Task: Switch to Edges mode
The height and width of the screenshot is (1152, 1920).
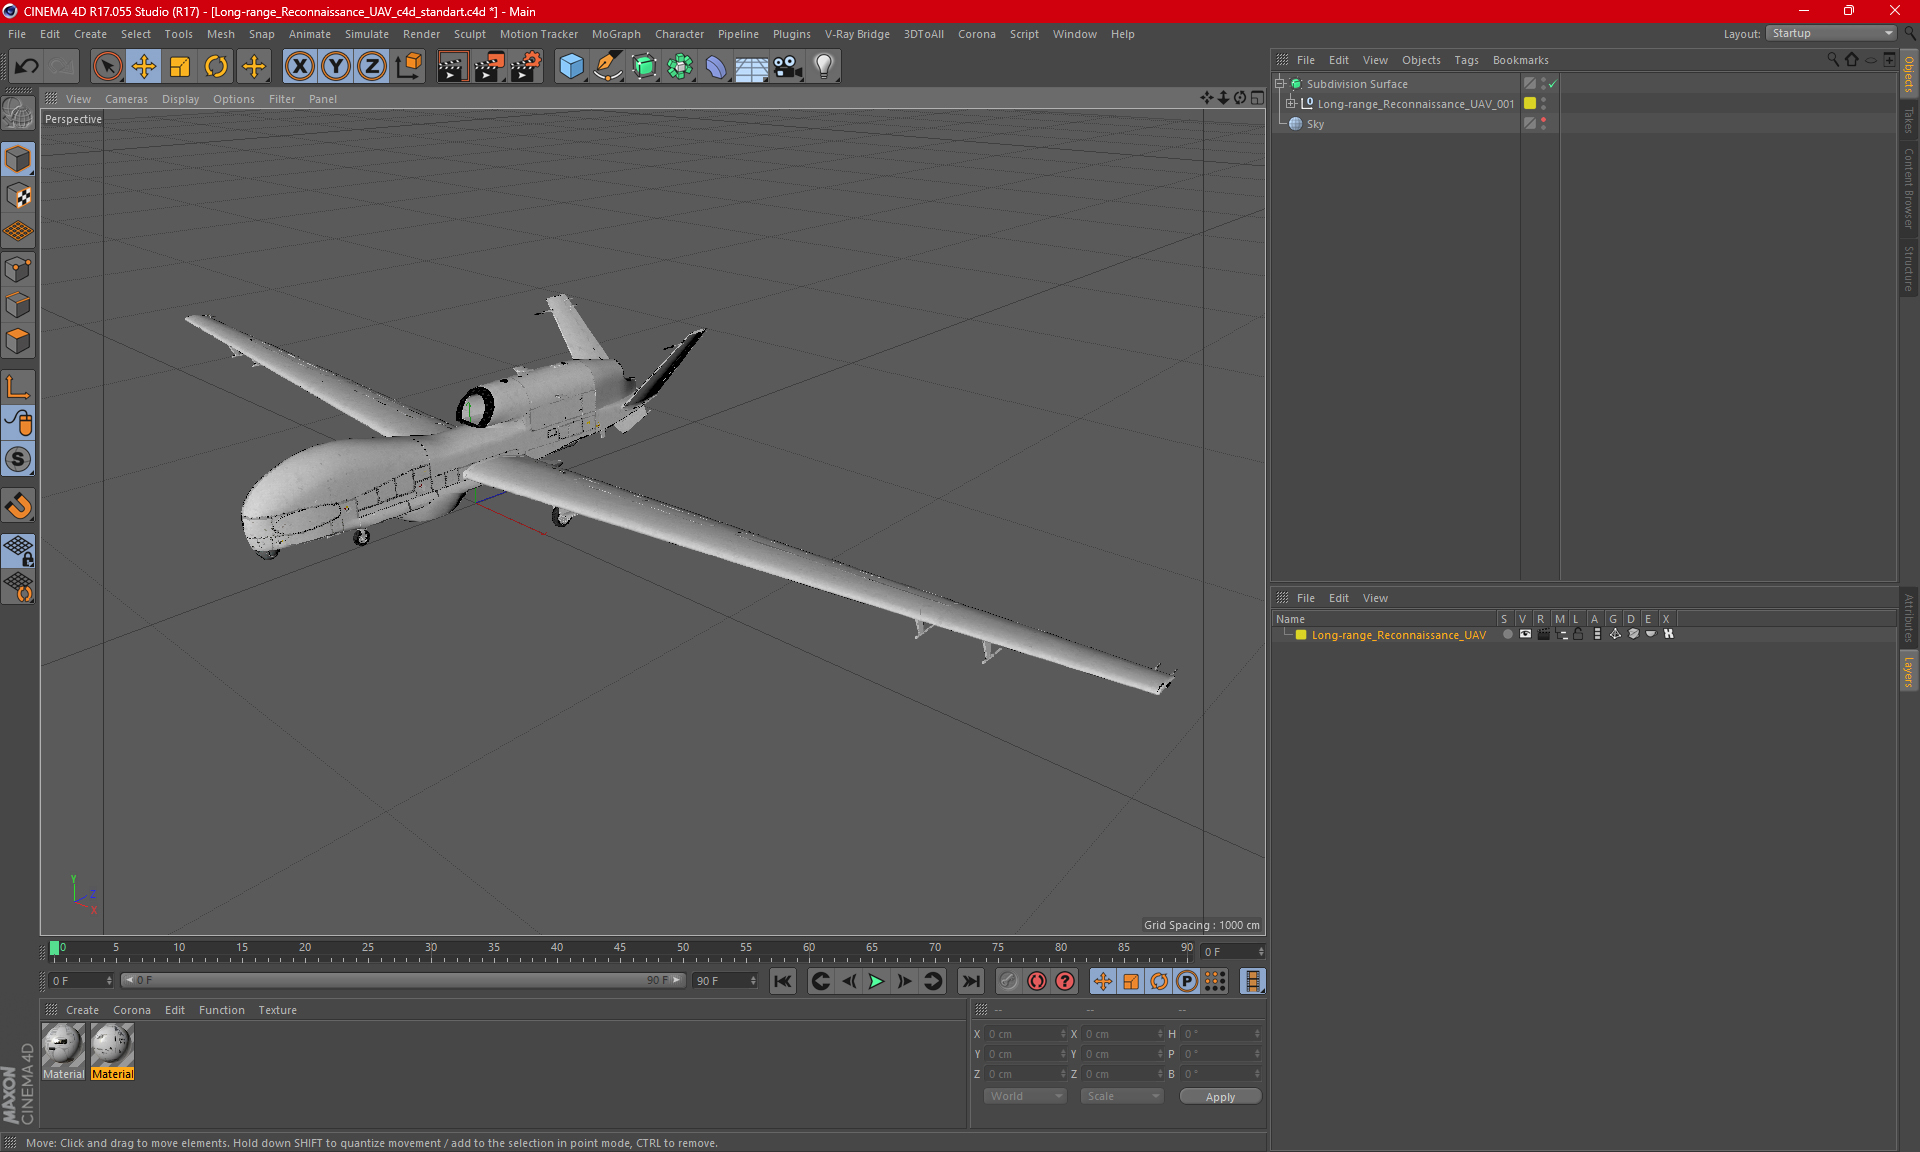Action: pos(18,304)
